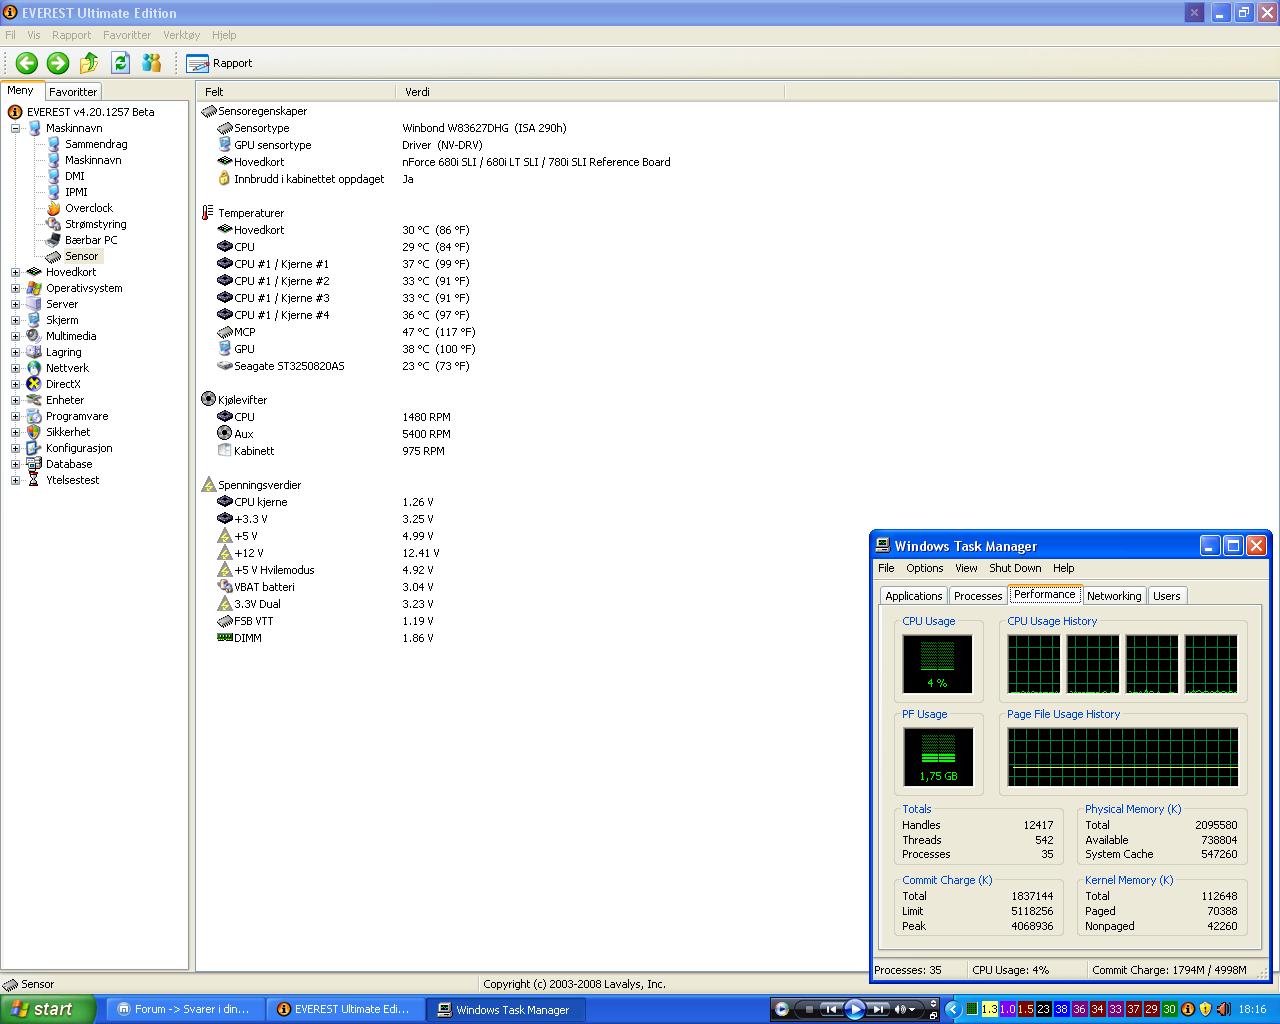Open Strømstyring power management item
The height and width of the screenshot is (1024, 1280).
(95, 224)
